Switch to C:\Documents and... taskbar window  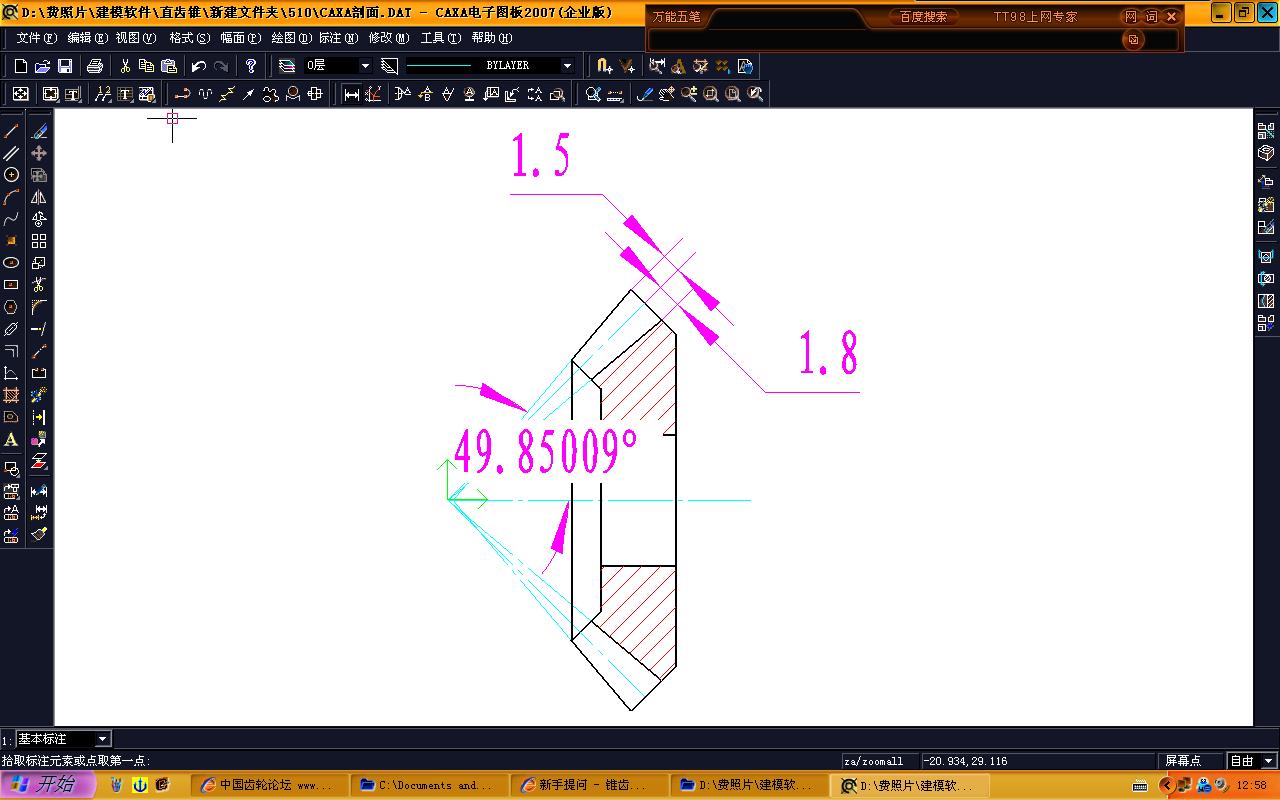tap(429, 785)
